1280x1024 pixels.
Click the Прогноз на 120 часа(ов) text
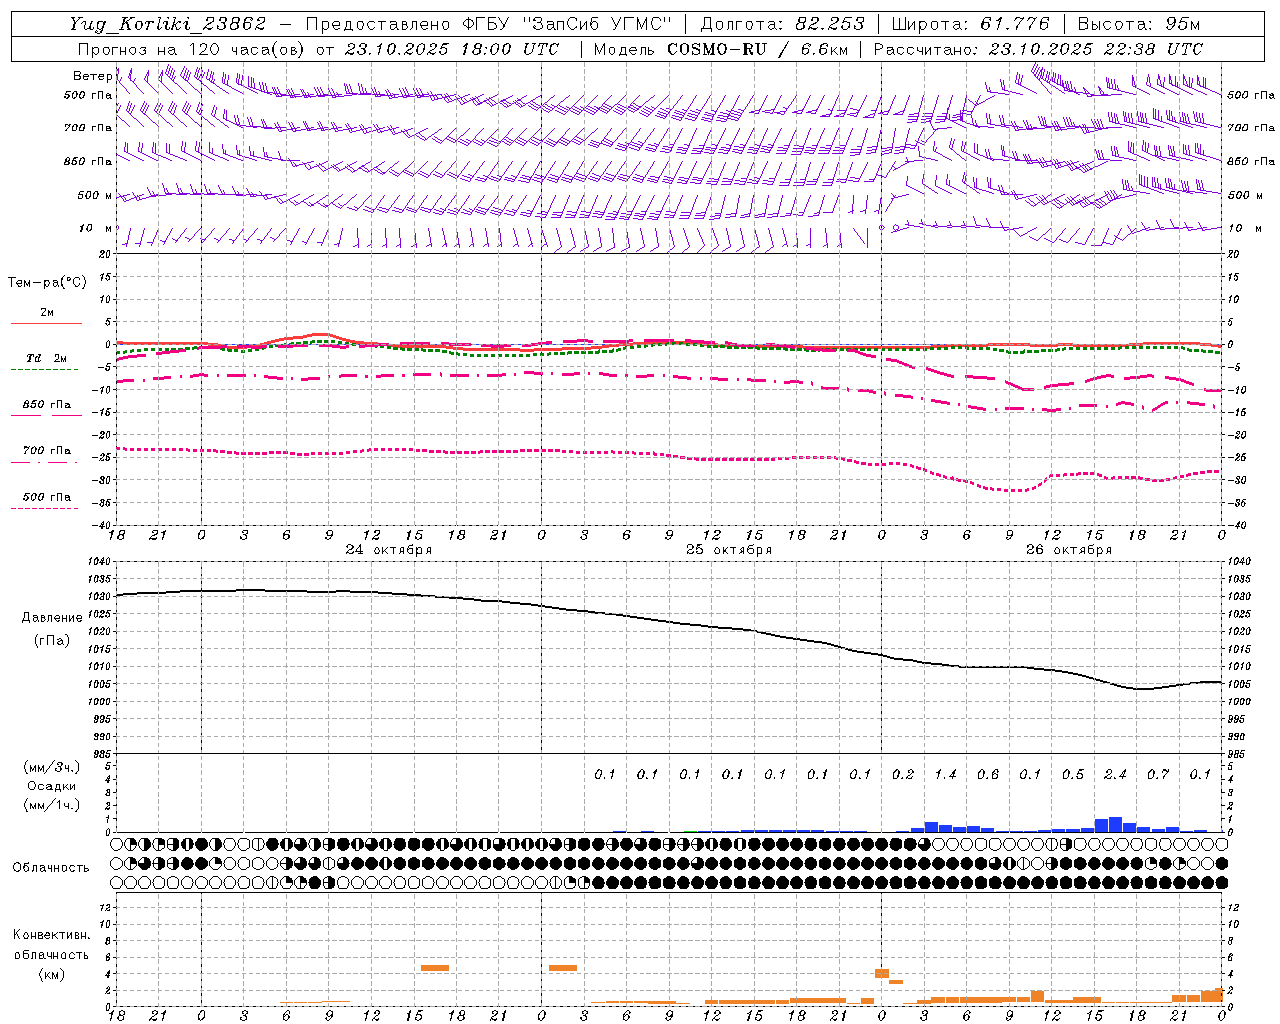[x=192, y=49]
